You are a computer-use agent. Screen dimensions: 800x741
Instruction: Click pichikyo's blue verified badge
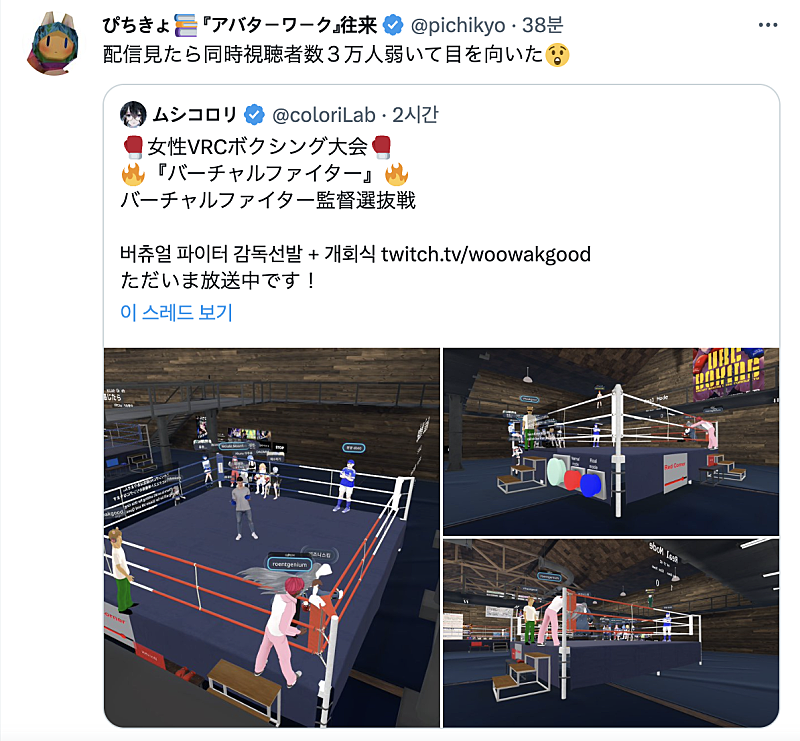(393, 25)
